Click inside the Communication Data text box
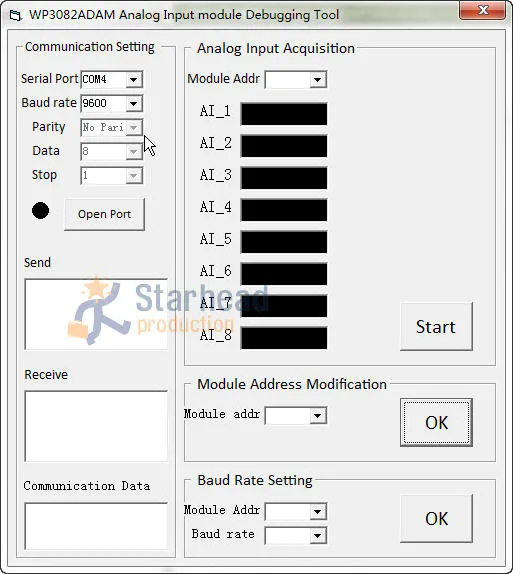Screen dimensions: 513x574 click(96, 526)
